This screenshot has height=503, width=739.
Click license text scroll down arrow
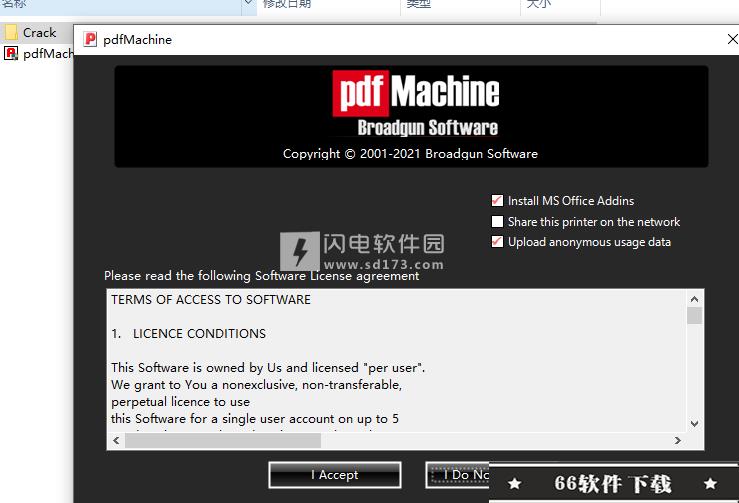(694, 423)
